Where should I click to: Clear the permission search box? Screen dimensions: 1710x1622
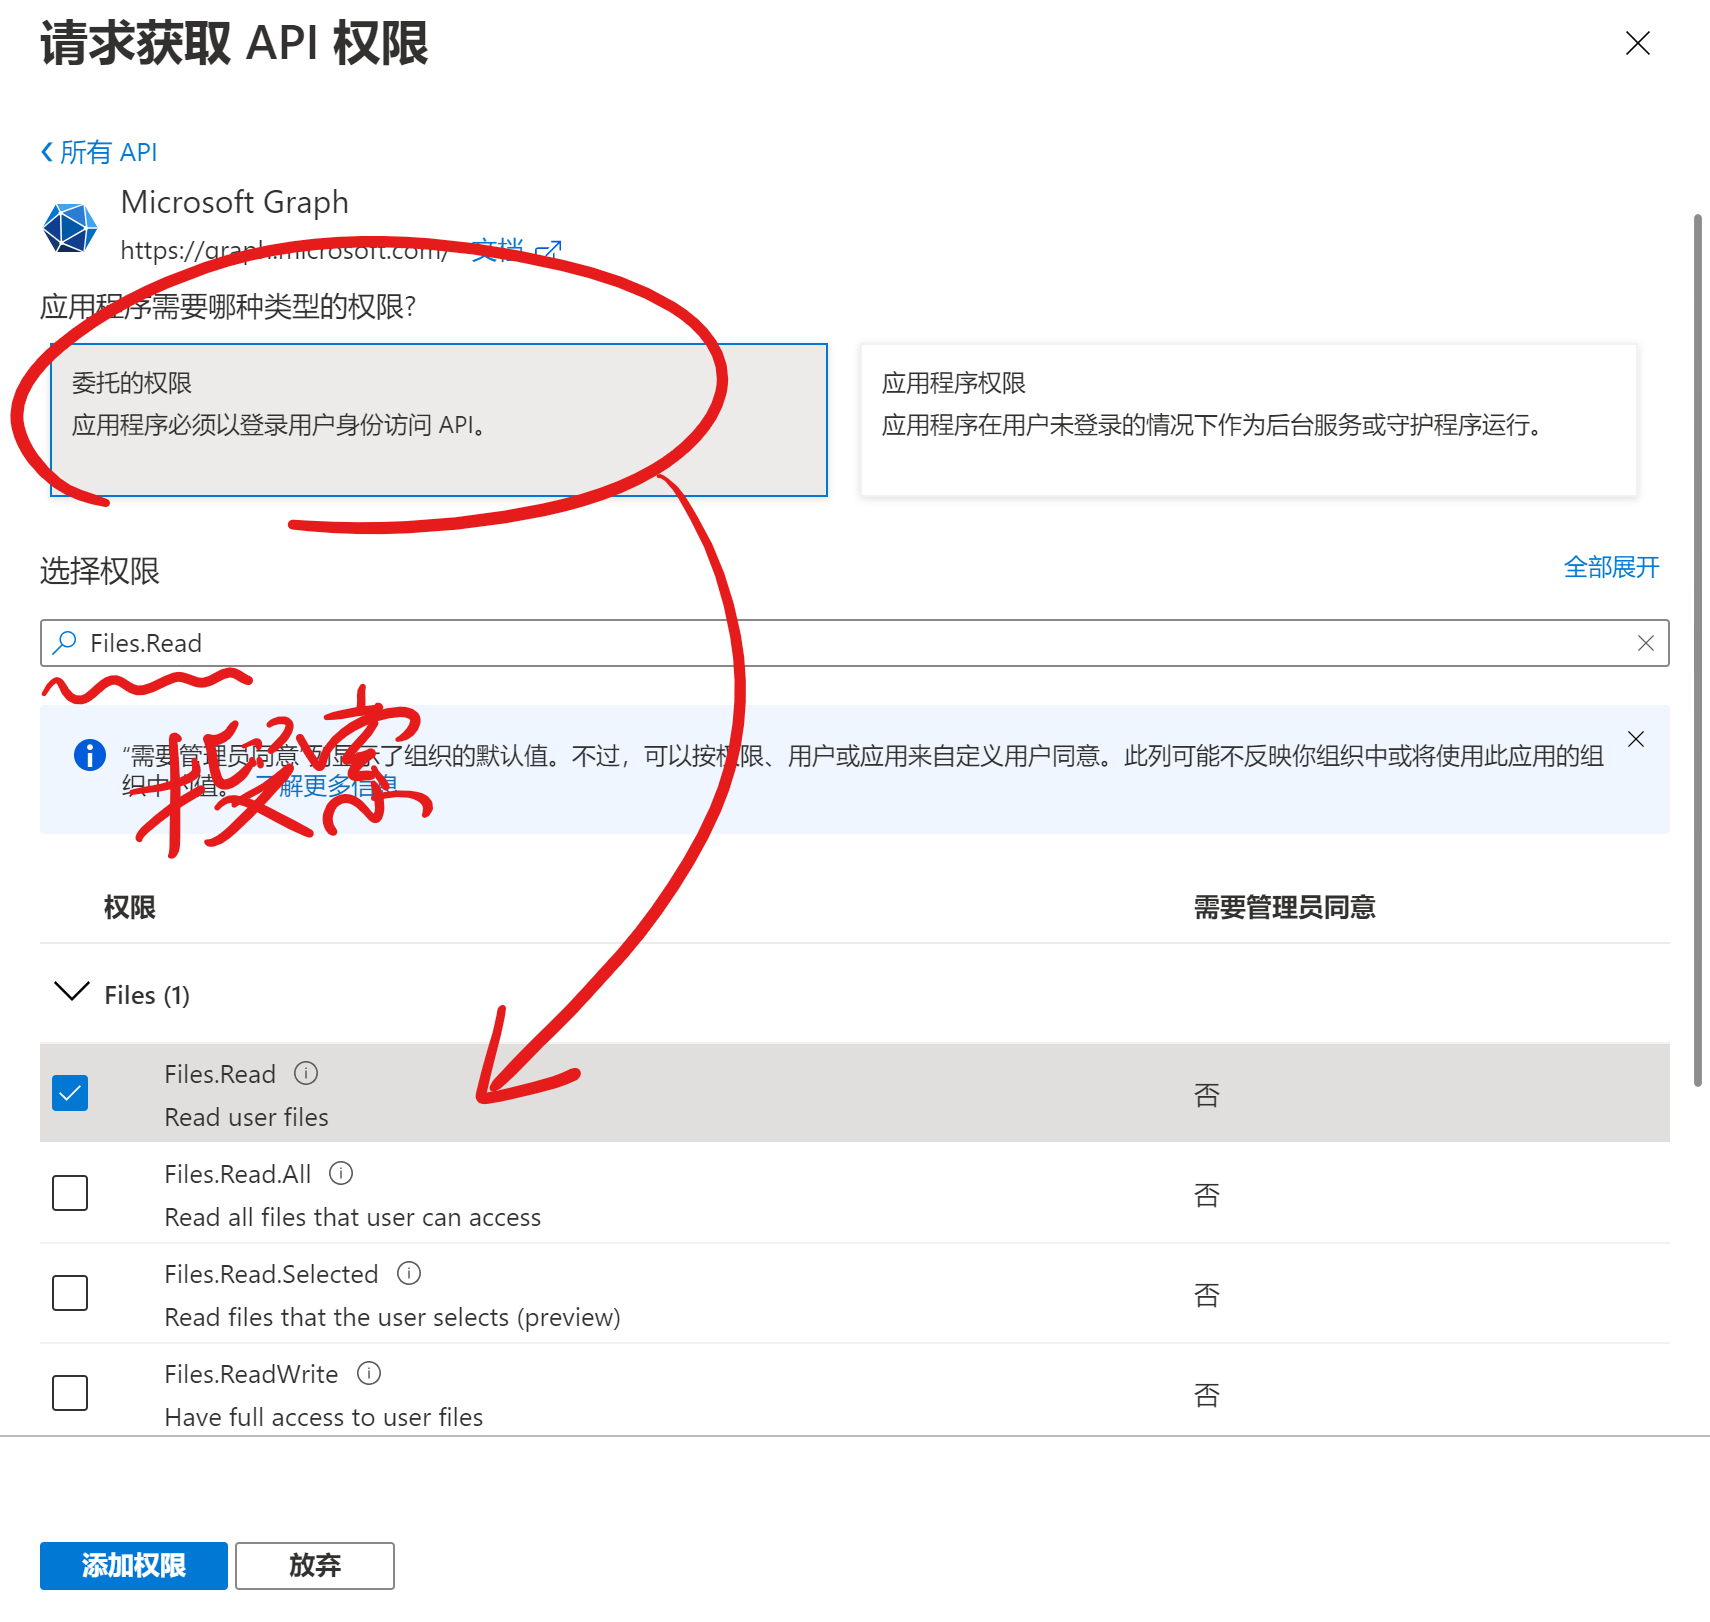[1646, 643]
